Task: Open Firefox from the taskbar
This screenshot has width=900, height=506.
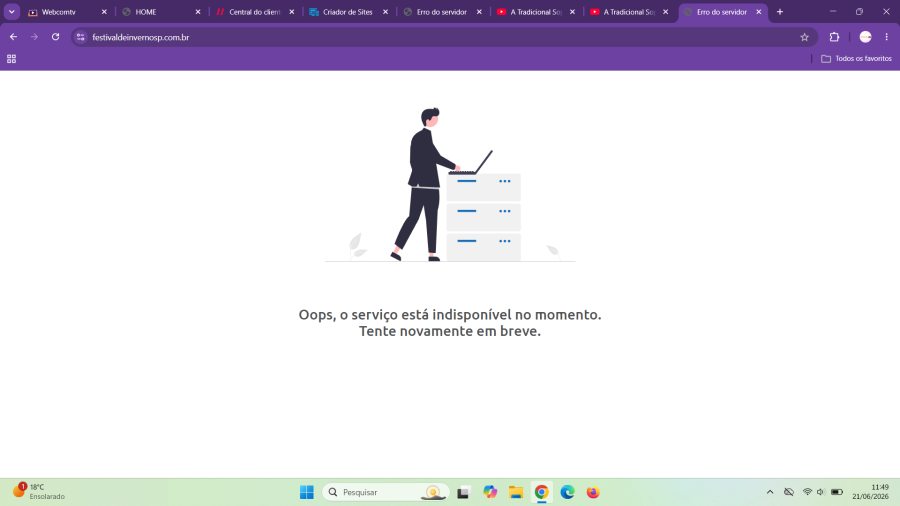Action: pos(593,492)
